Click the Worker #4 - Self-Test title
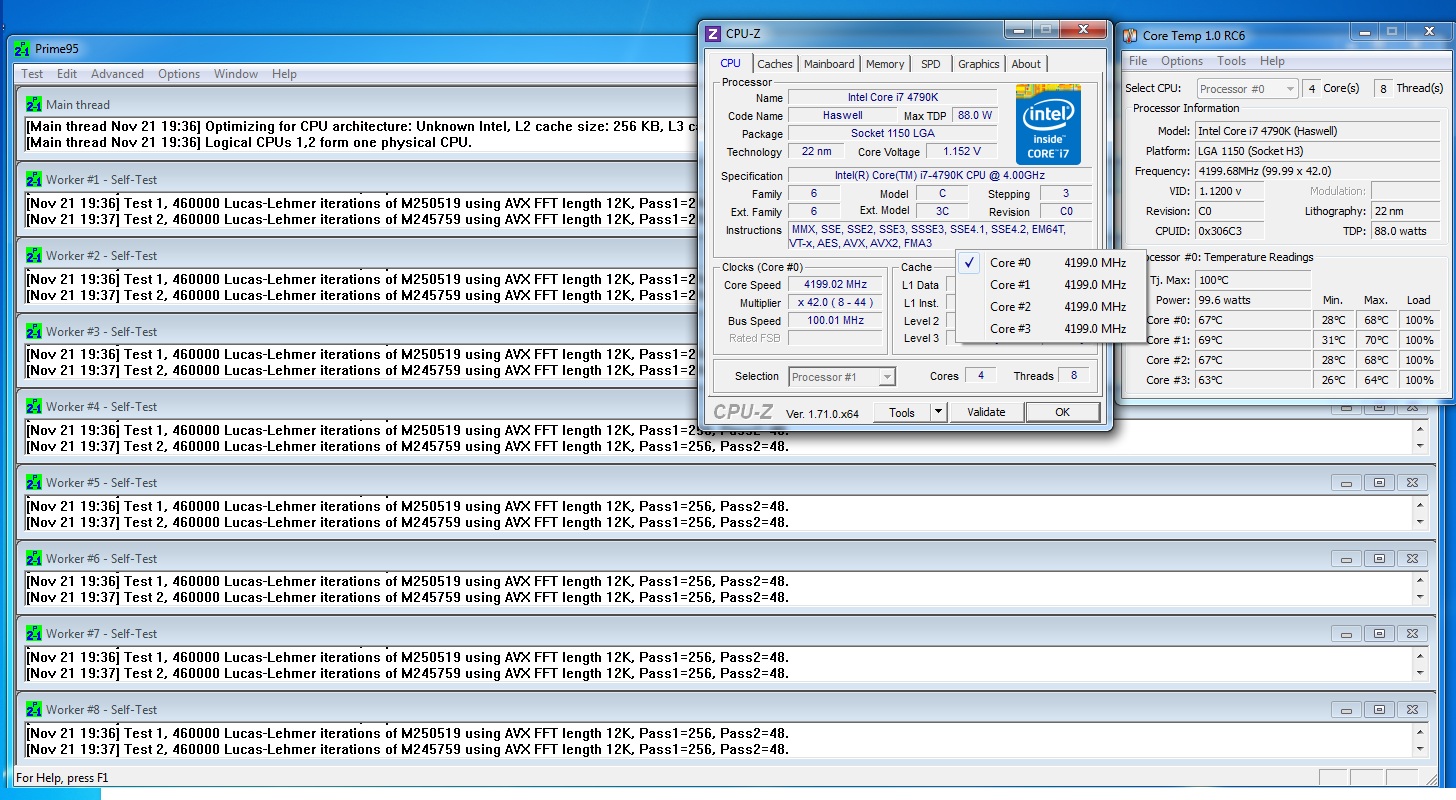Image resolution: width=1456 pixels, height=800 pixels. [101, 407]
